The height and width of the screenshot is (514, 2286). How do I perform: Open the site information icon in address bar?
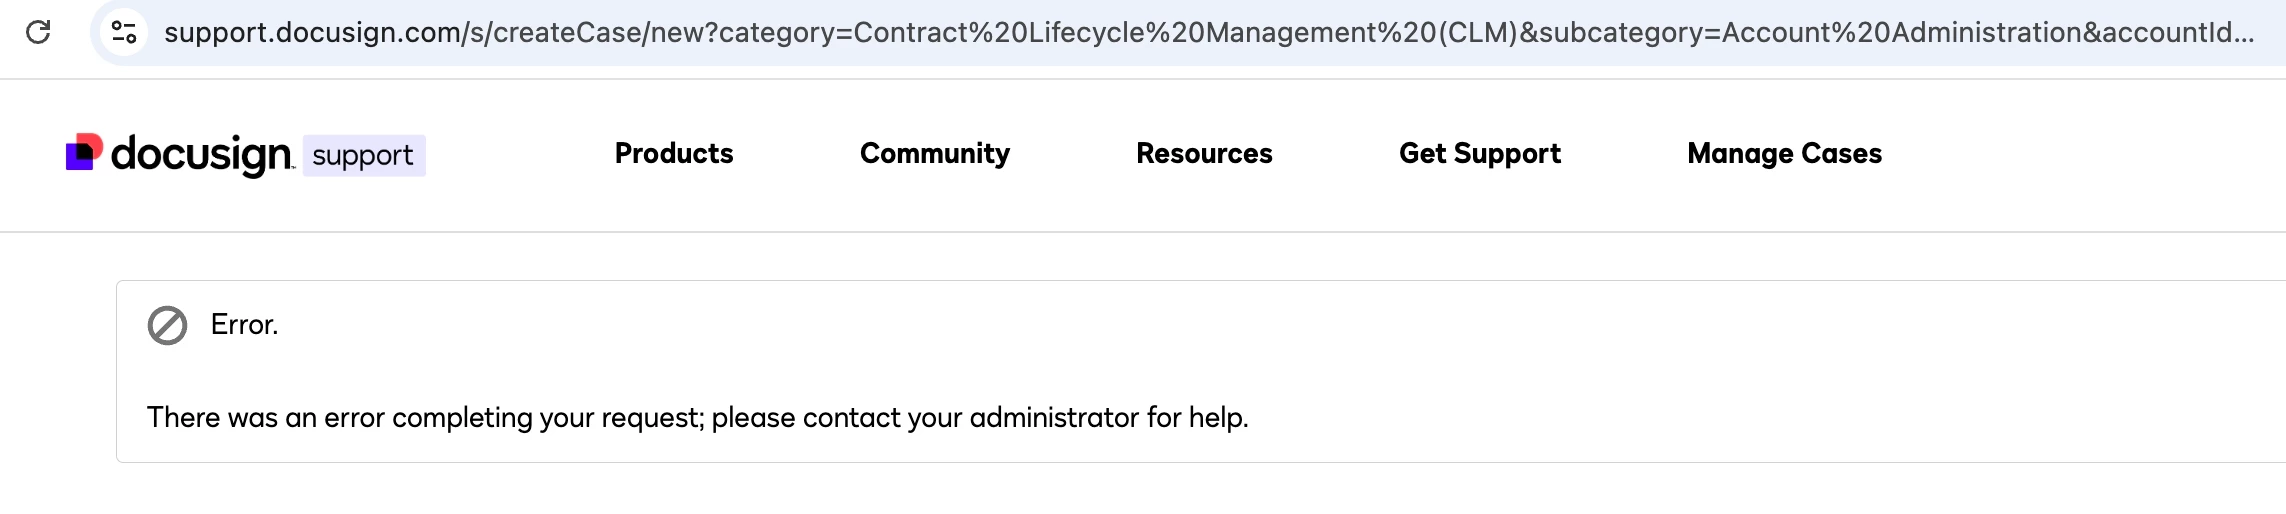click(124, 32)
